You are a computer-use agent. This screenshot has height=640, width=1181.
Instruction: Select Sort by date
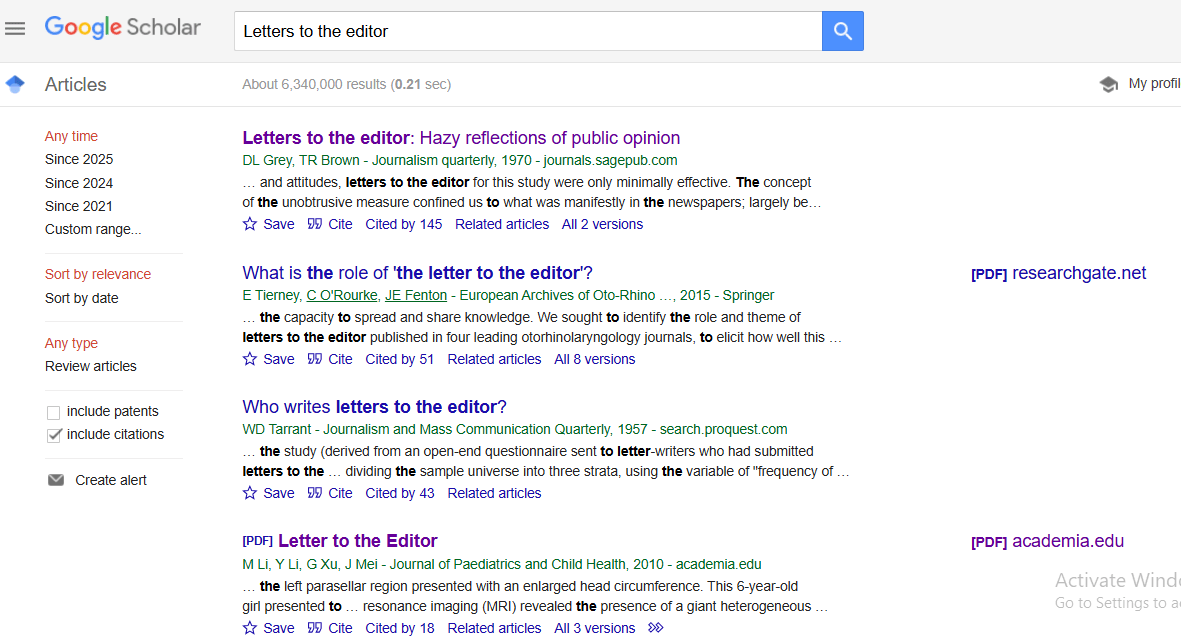(81, 298)
